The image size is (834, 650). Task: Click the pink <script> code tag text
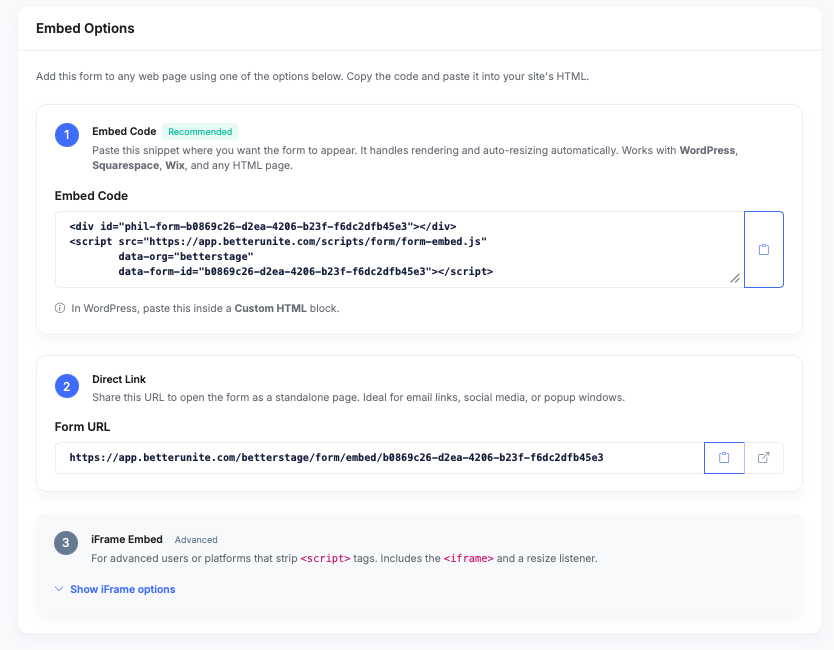tap(326, 559)
